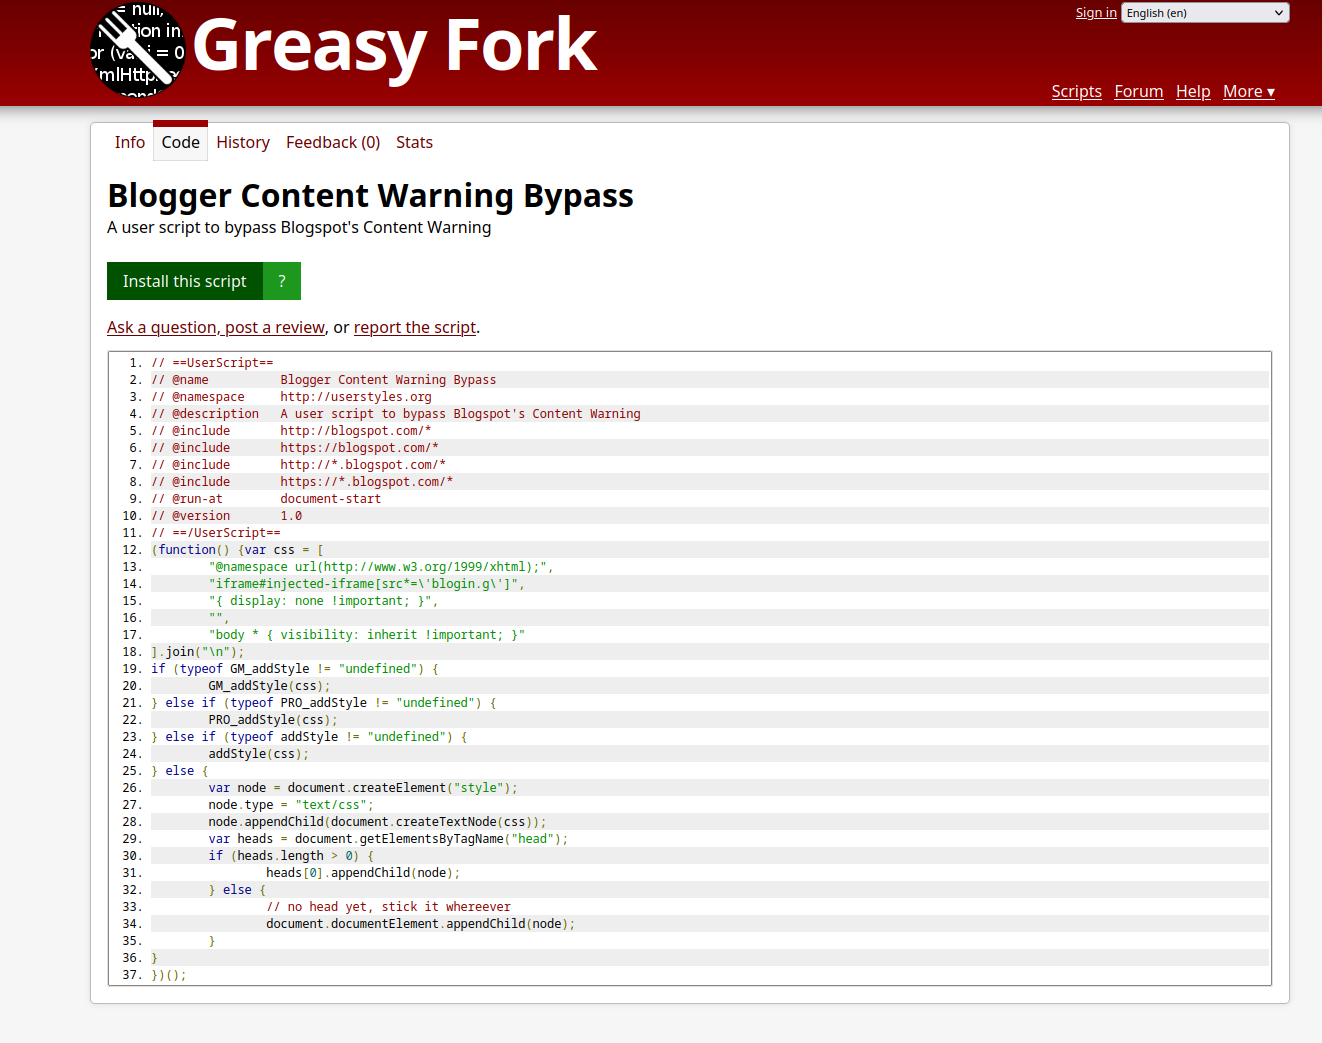This screenshot has width=1322, height=1043.
Task: Click Install this script button
Action: [185, 281]
